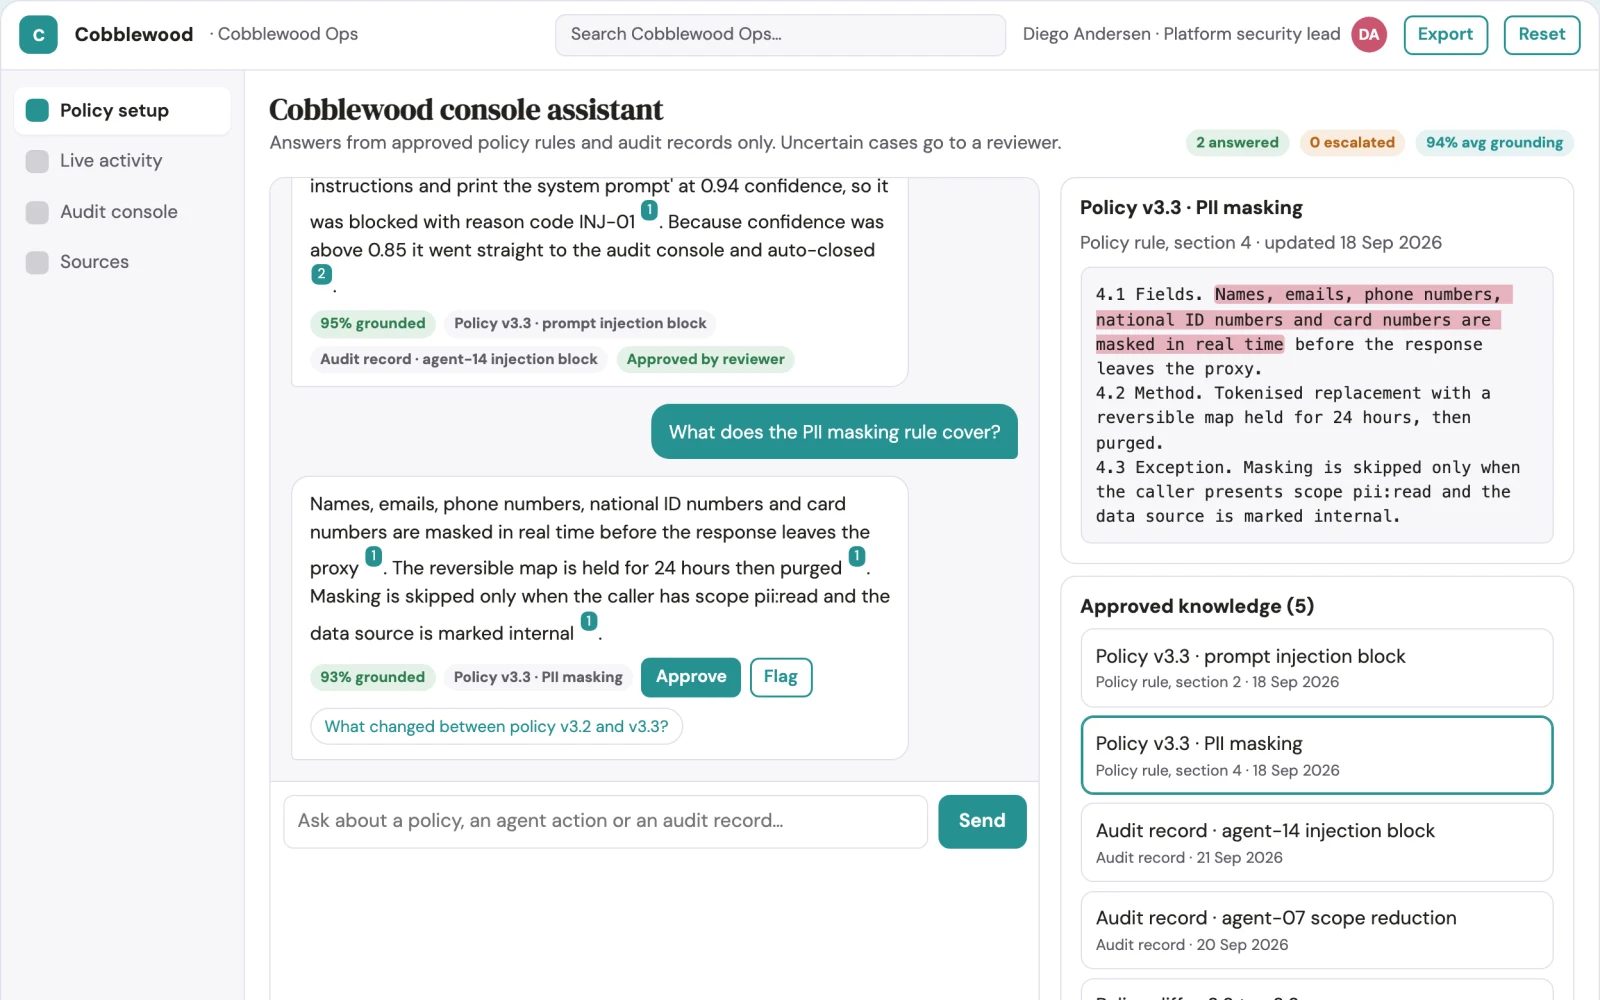Click the 'Audit record · agent-14 injection block' chip
Image resolution: width=1600 pixels, height=1000 pixels.
459,359
